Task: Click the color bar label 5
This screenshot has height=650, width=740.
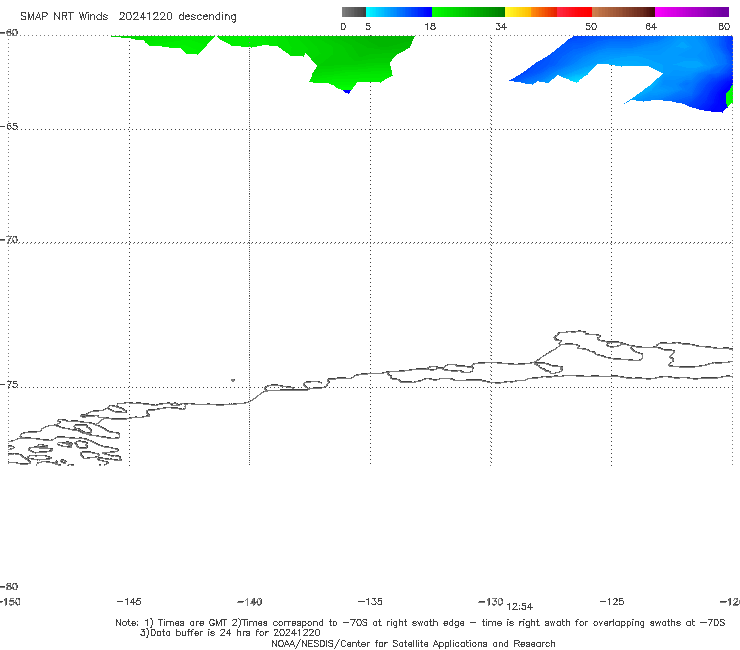Action: pyautogui.click(x=368, y=27)
